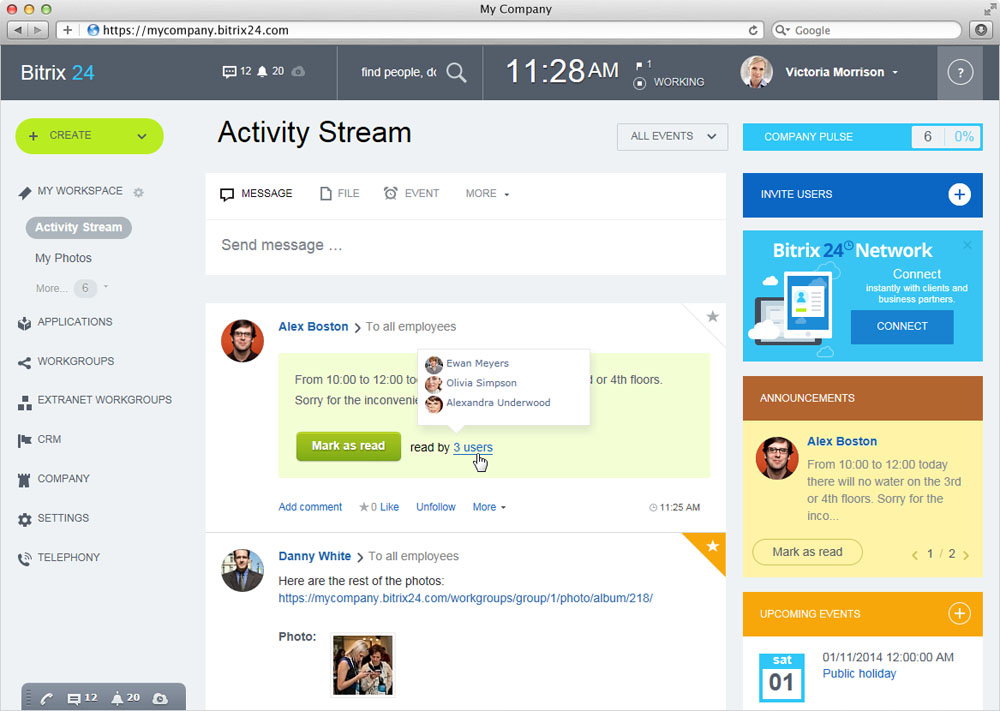1000x711 pixels.
Task: Click the Bitrix 24 logo
Action: (57, 73)
